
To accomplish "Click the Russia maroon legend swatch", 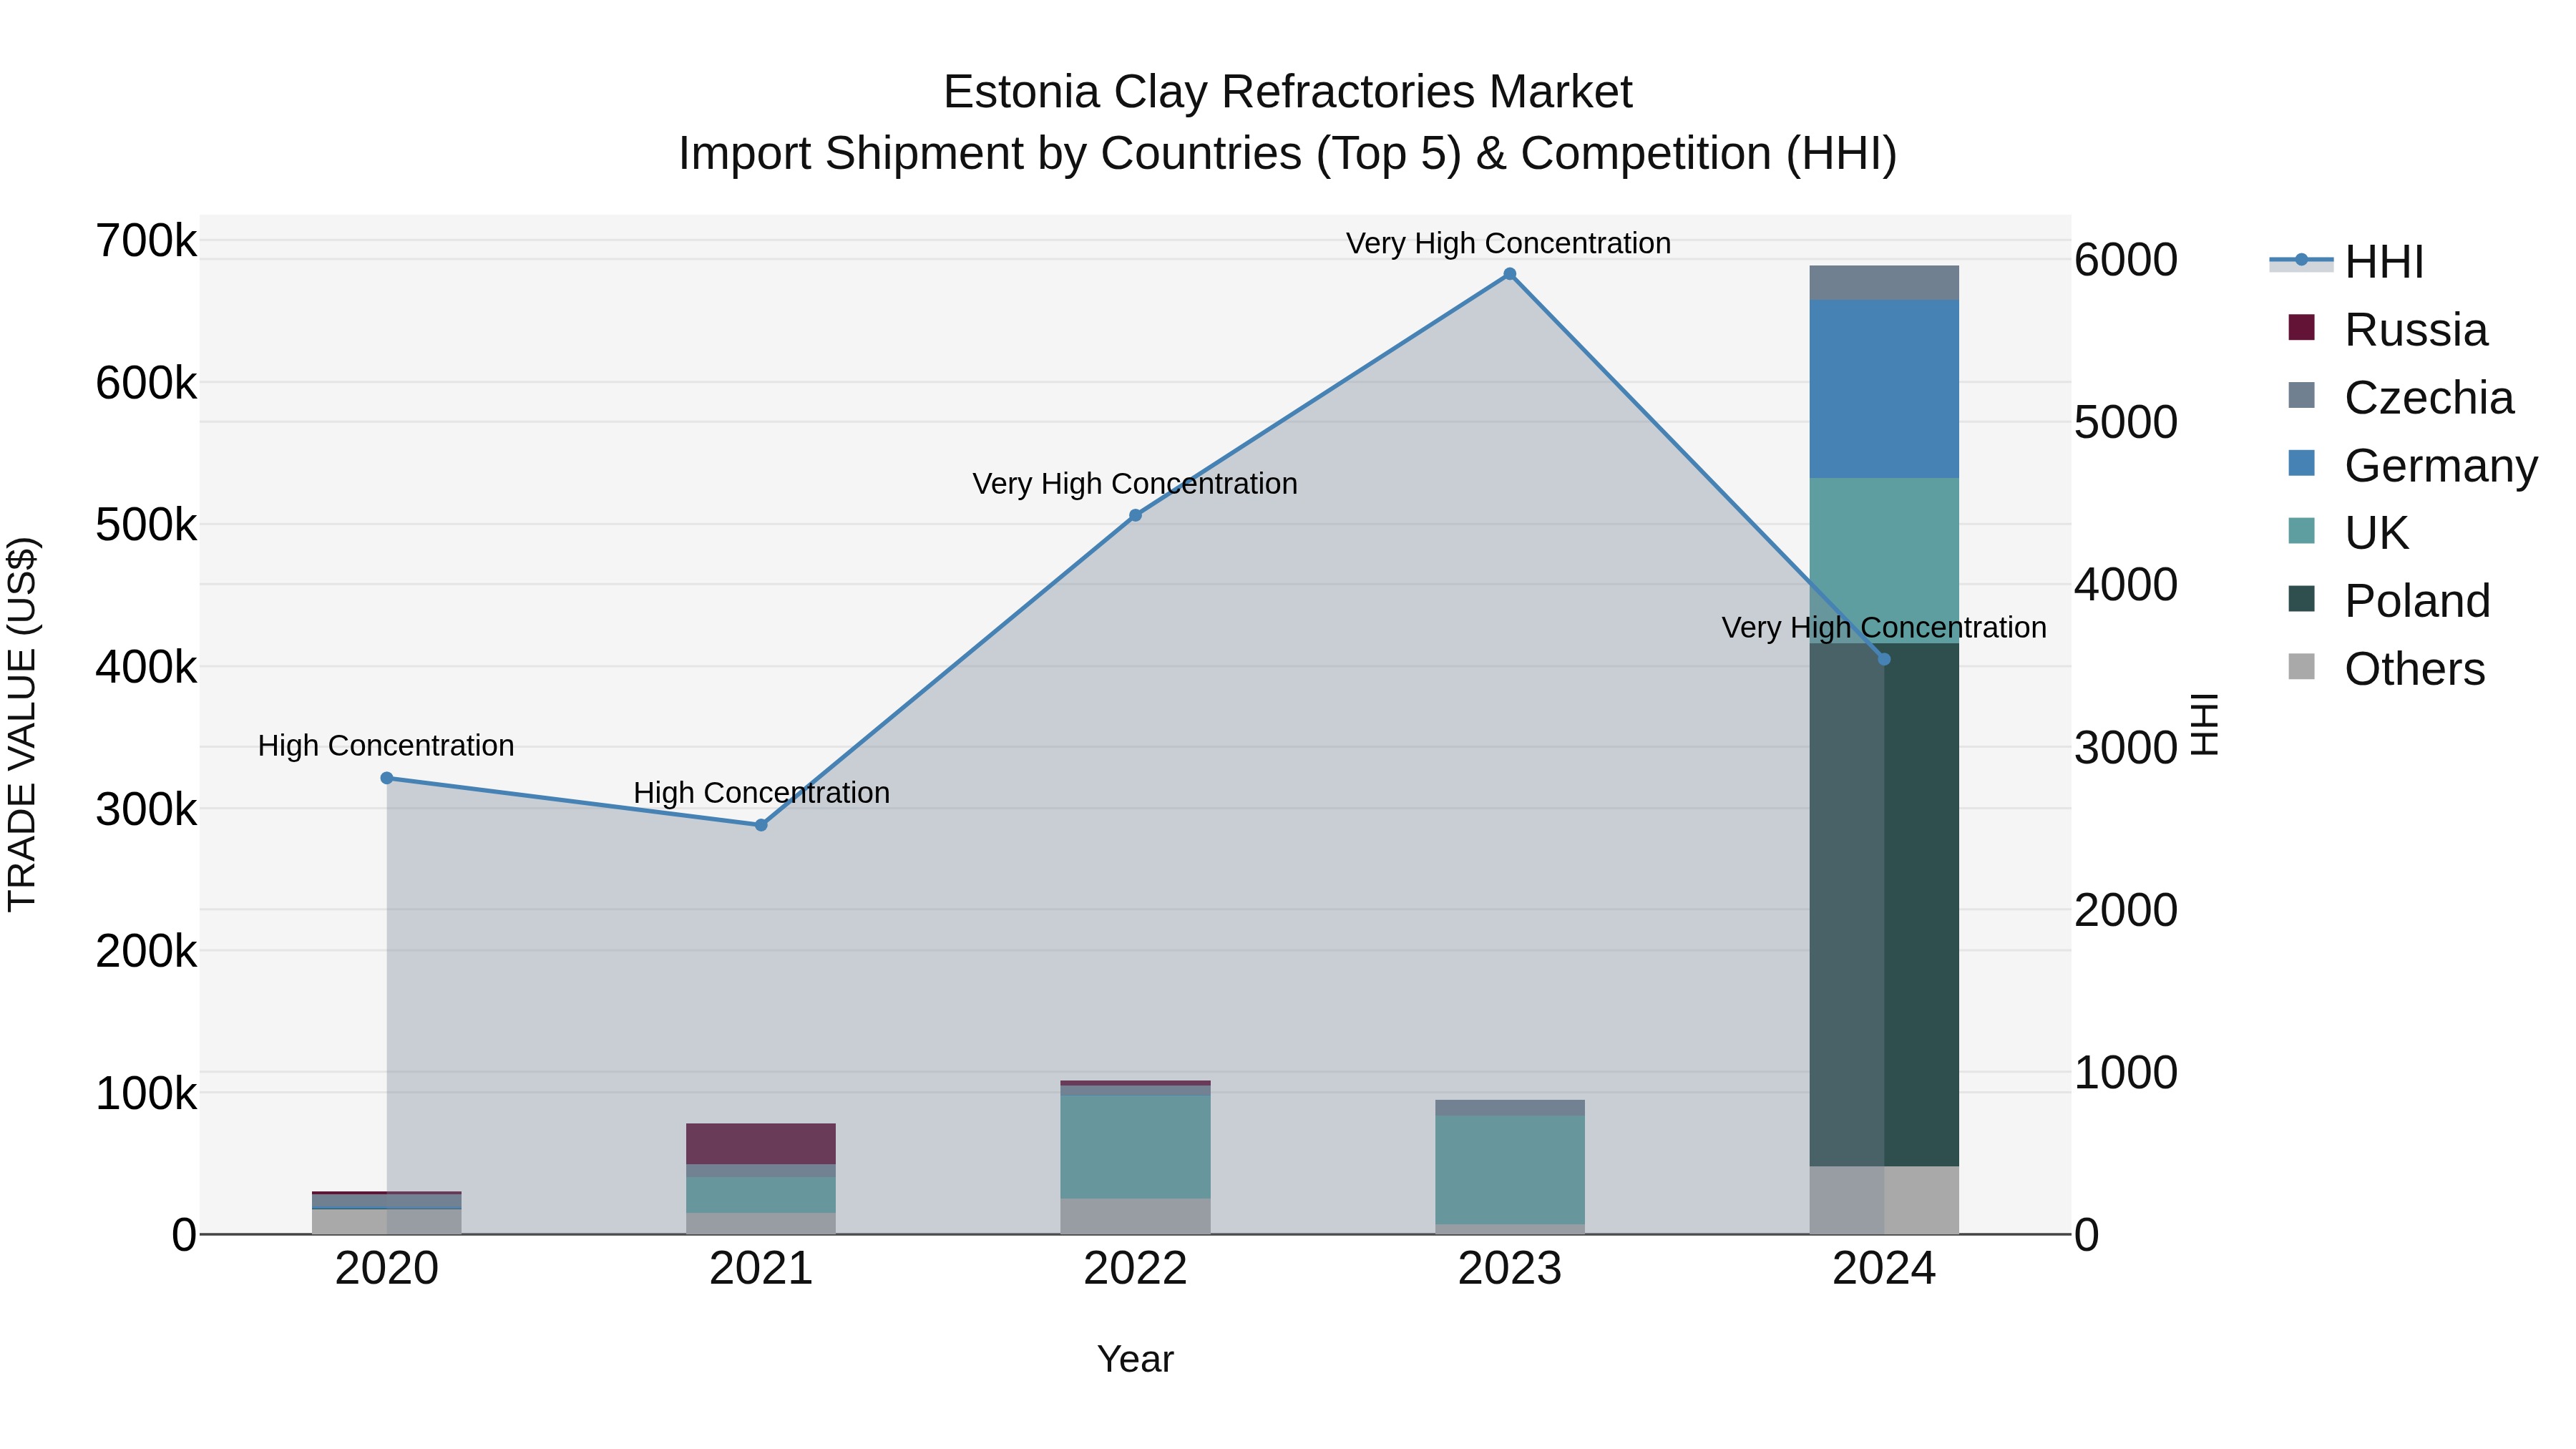I will coord(2301,328).
